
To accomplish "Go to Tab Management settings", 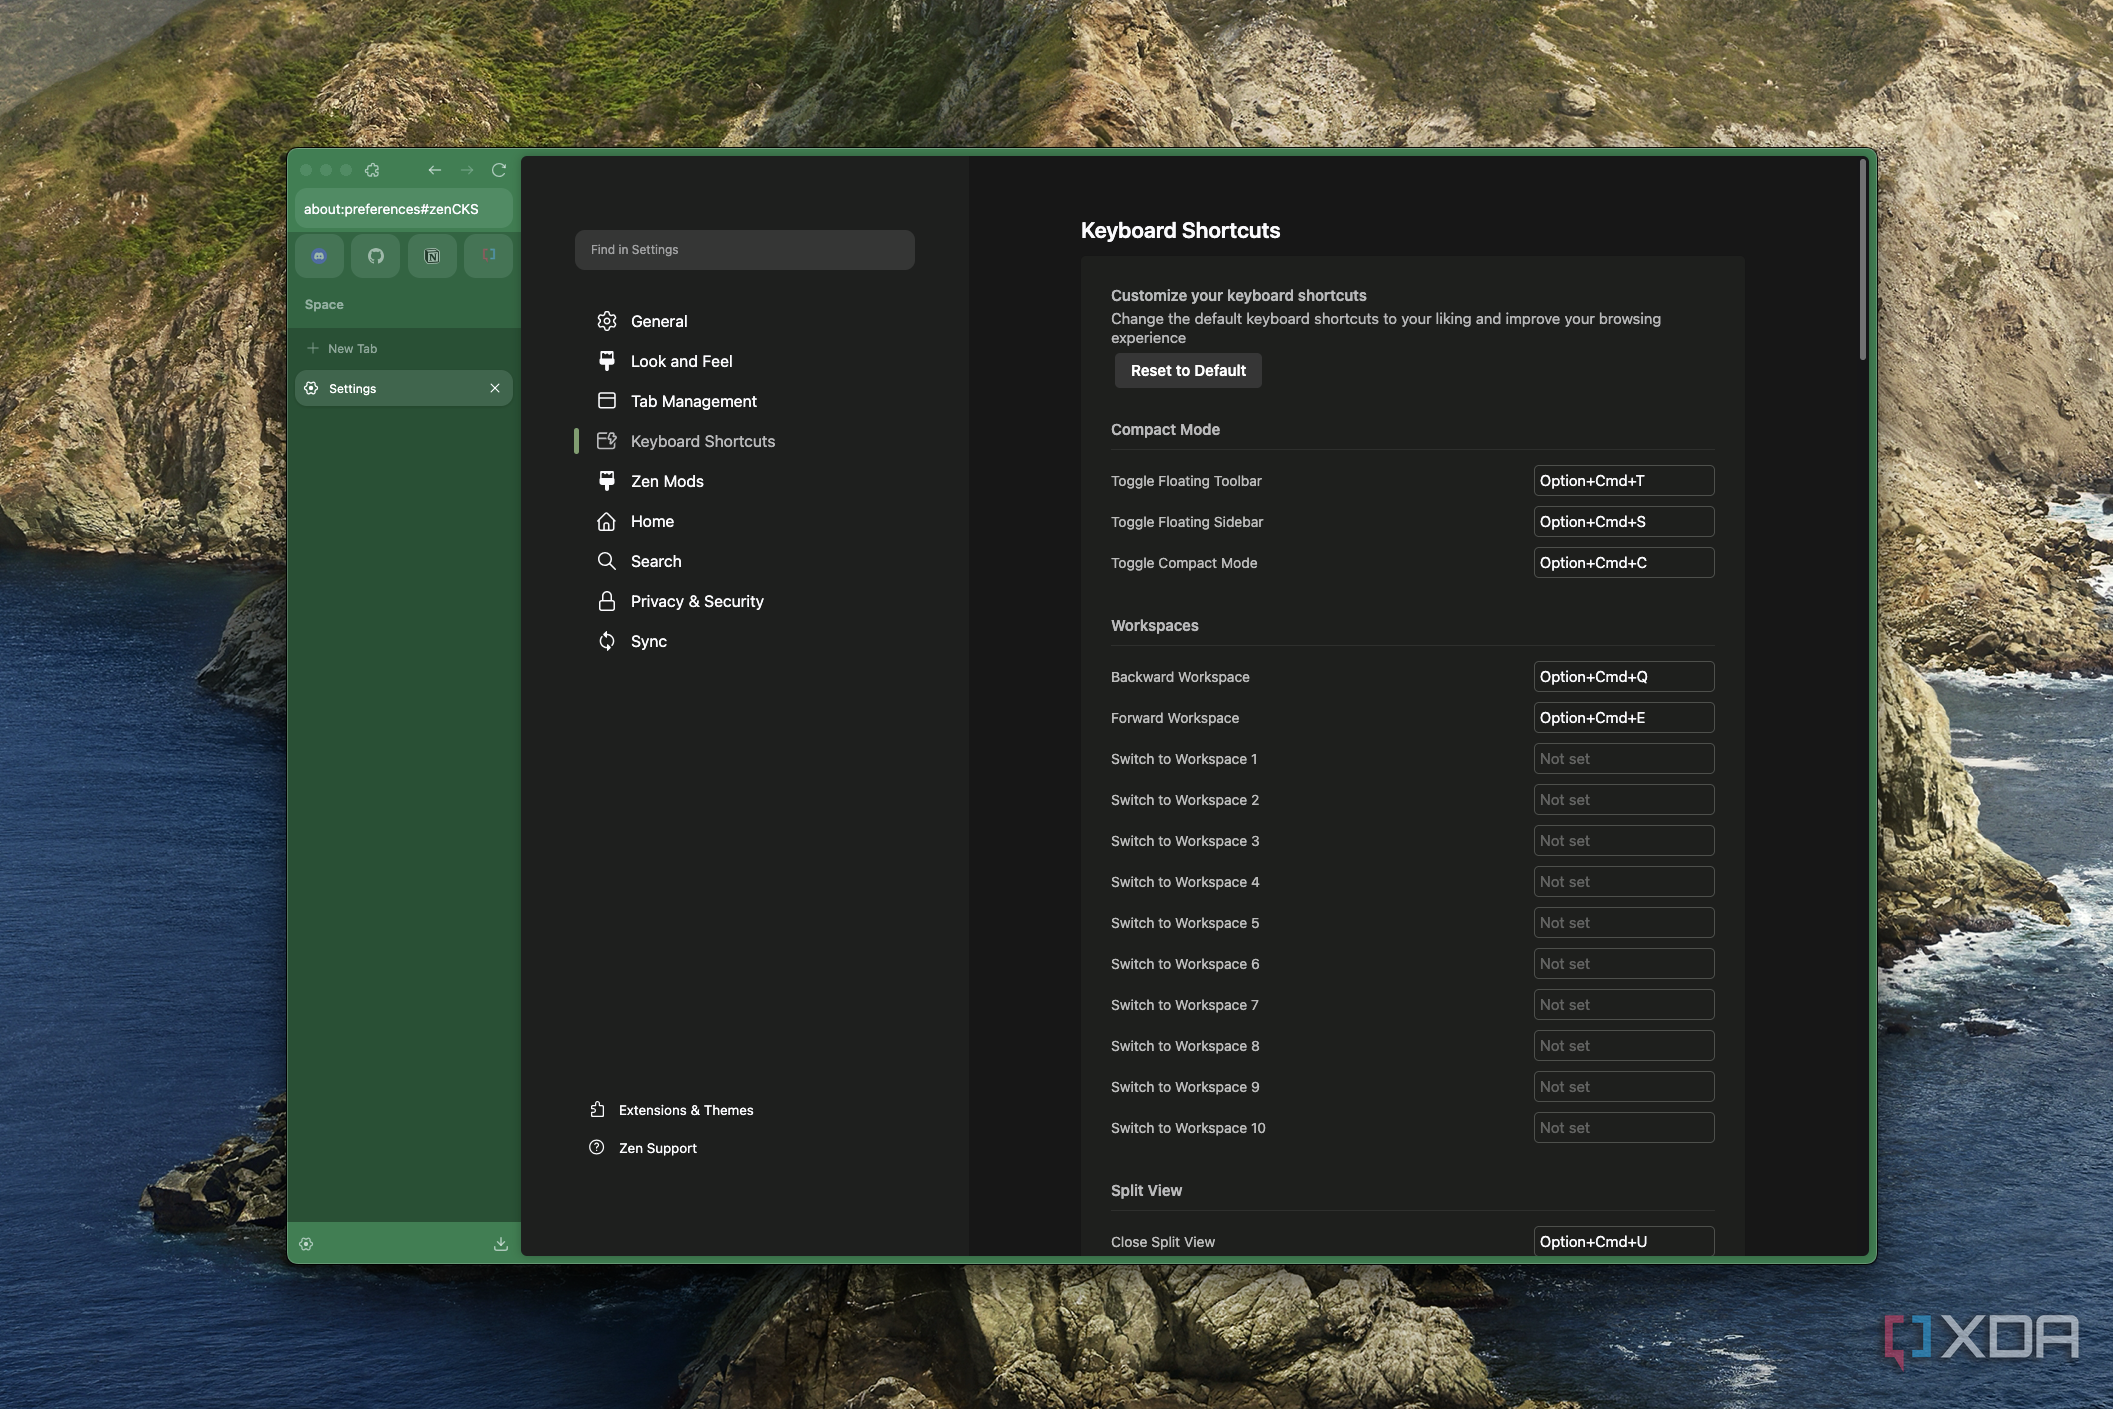I will (x=693, y=401).
